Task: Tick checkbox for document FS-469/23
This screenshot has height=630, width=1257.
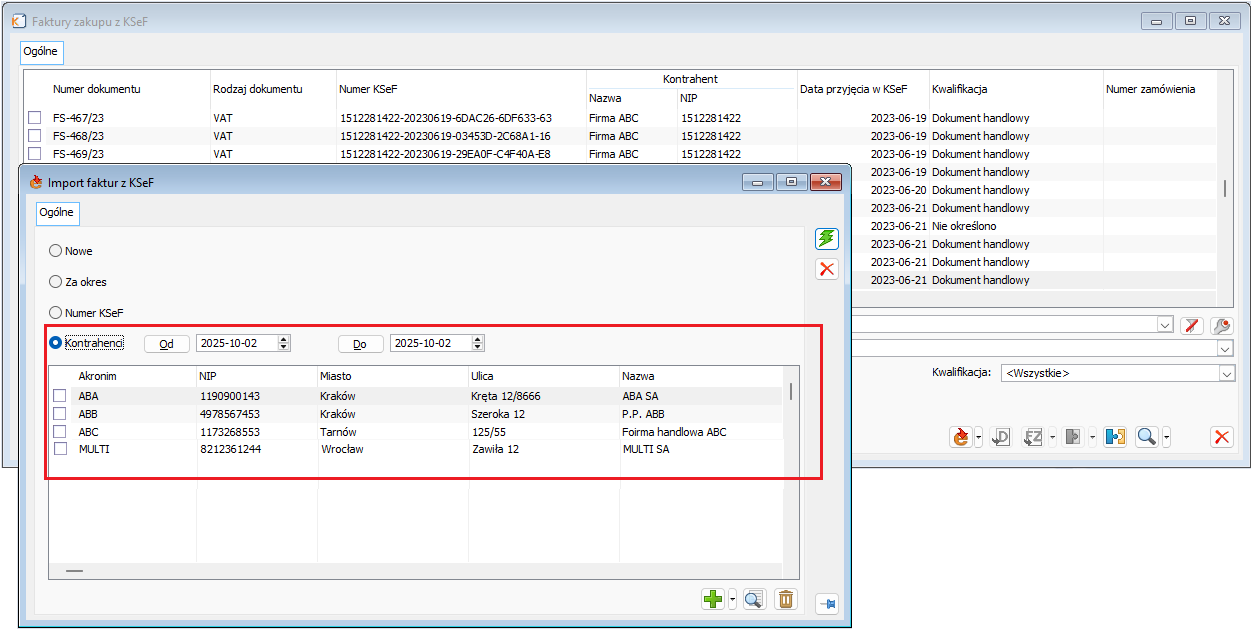Action: (35, 154)
